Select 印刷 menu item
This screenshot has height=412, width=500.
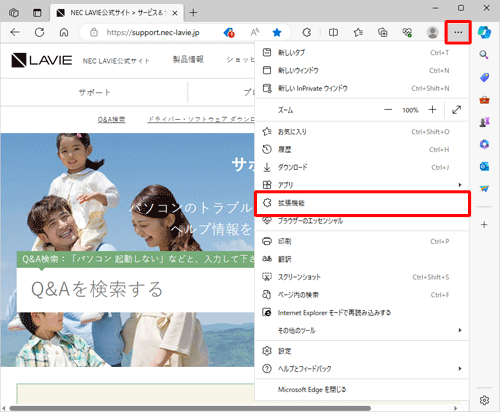[x=362, y=241]
